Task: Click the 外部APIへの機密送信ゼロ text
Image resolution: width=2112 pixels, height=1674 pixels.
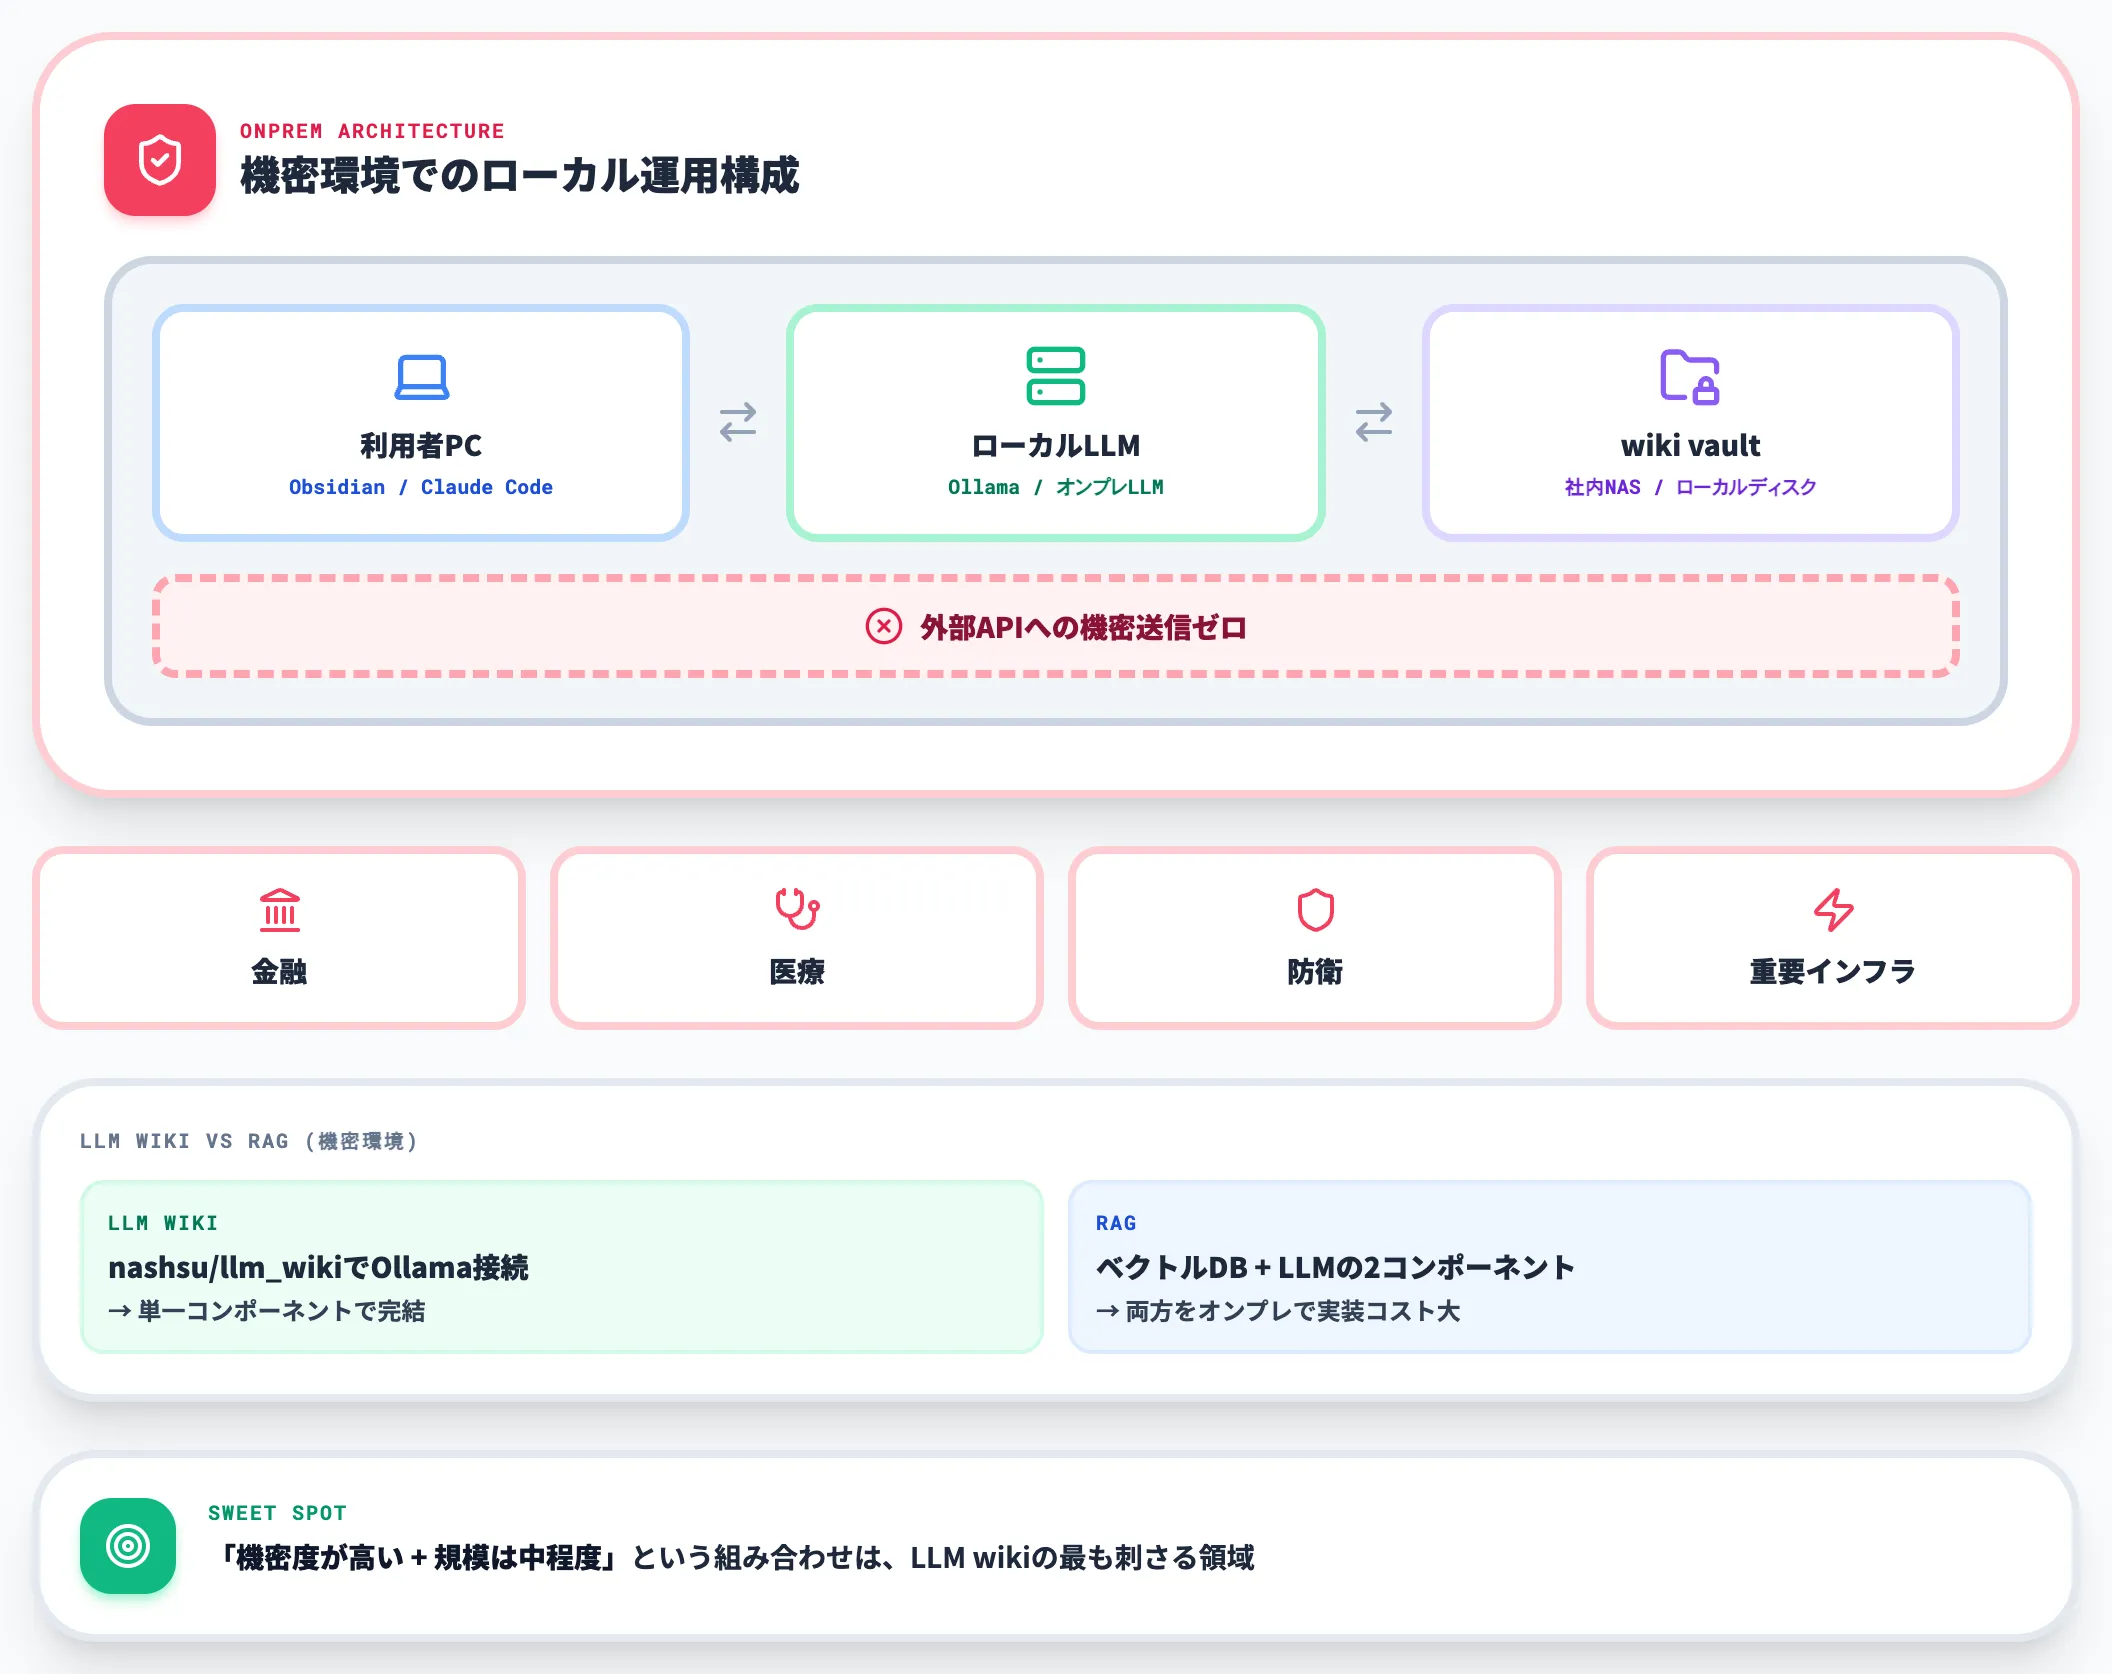Action: tap(1083, 627)
